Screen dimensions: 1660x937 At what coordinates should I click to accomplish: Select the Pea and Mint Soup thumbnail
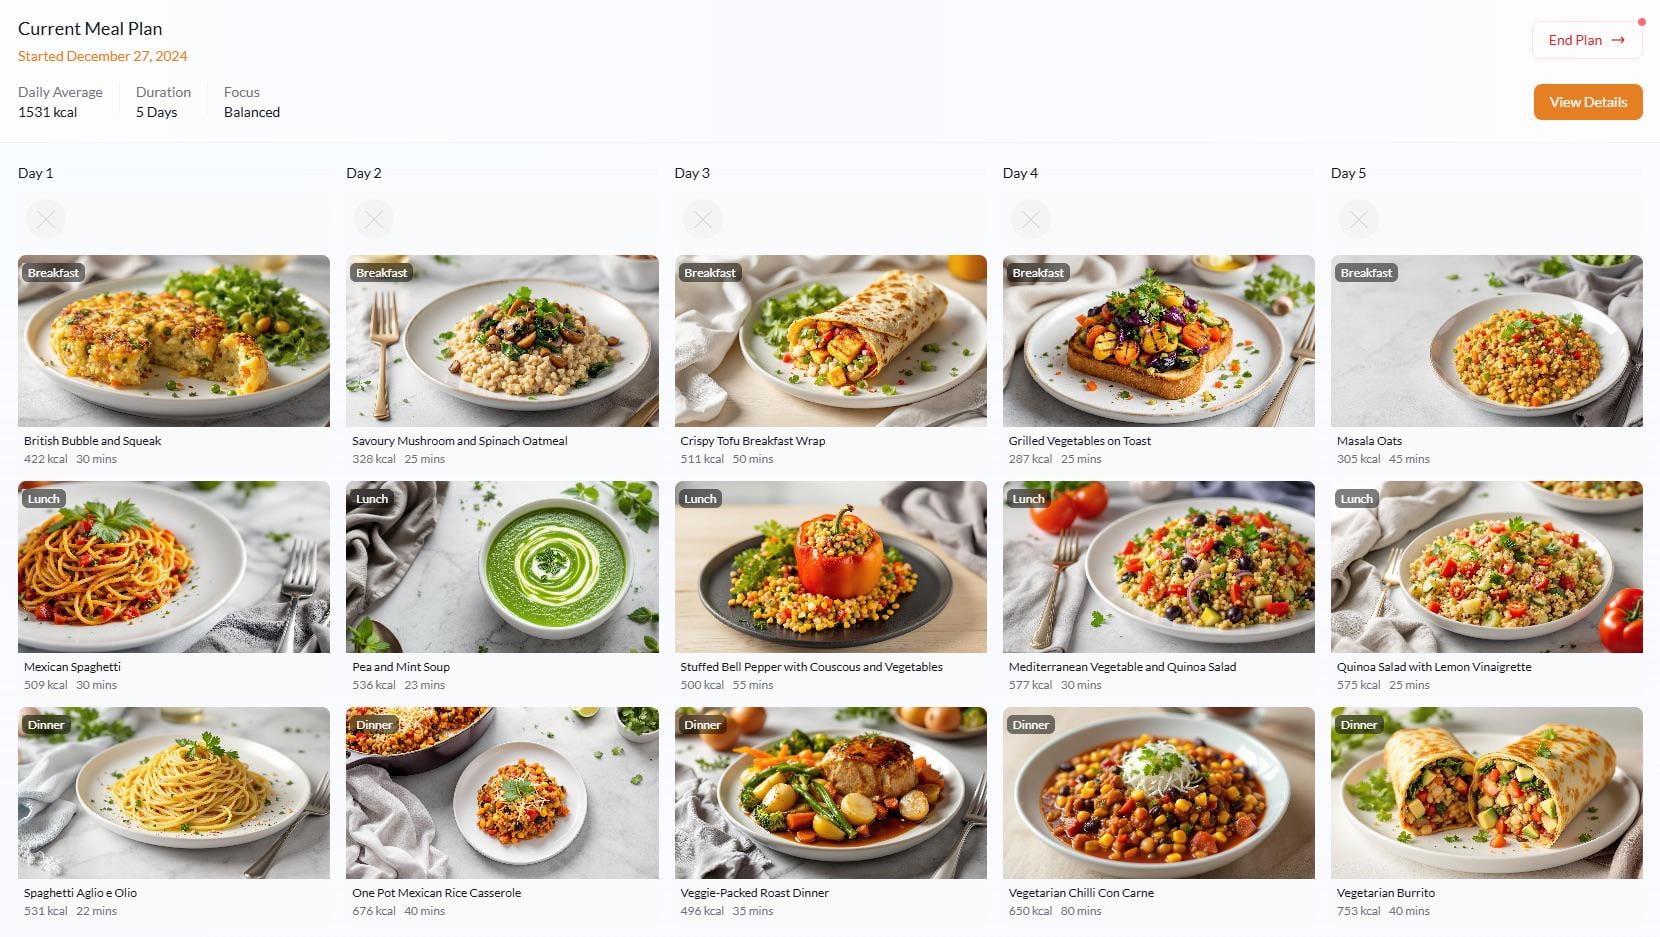502,567
